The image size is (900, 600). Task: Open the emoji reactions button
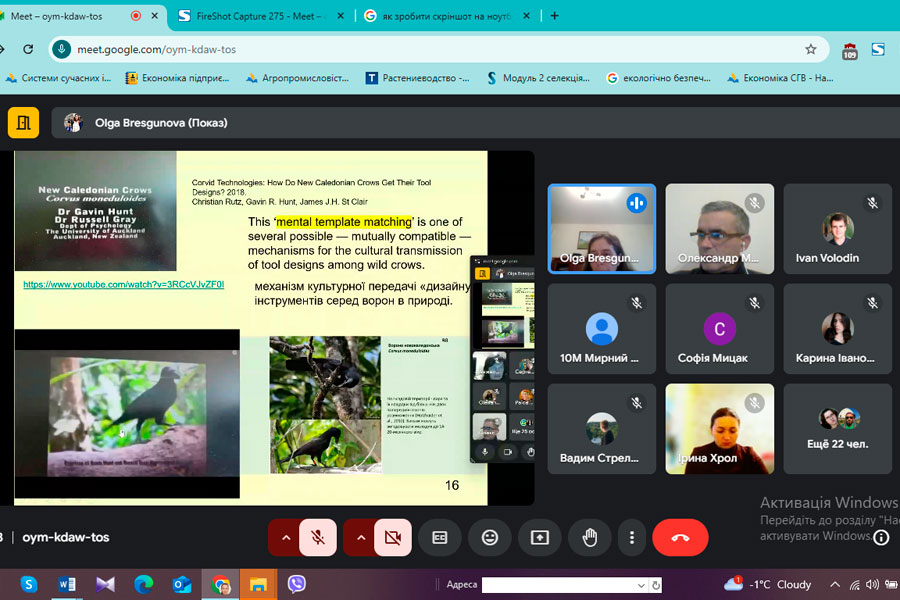[x=489, y=537]
